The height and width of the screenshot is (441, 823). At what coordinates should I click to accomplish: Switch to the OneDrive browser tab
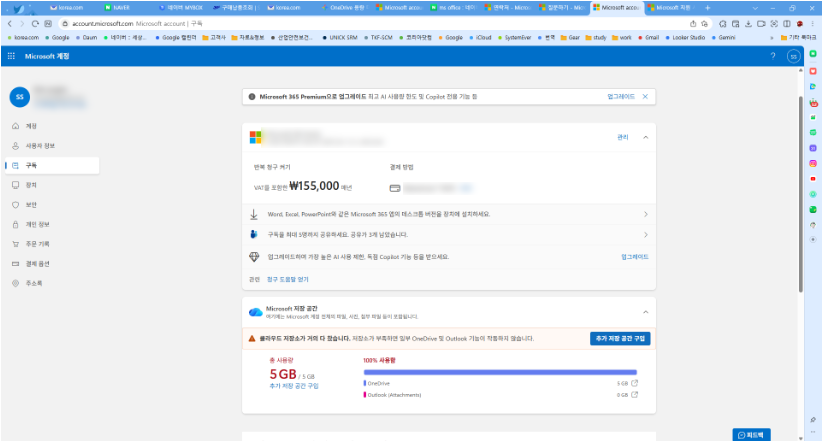pos(344,7)
